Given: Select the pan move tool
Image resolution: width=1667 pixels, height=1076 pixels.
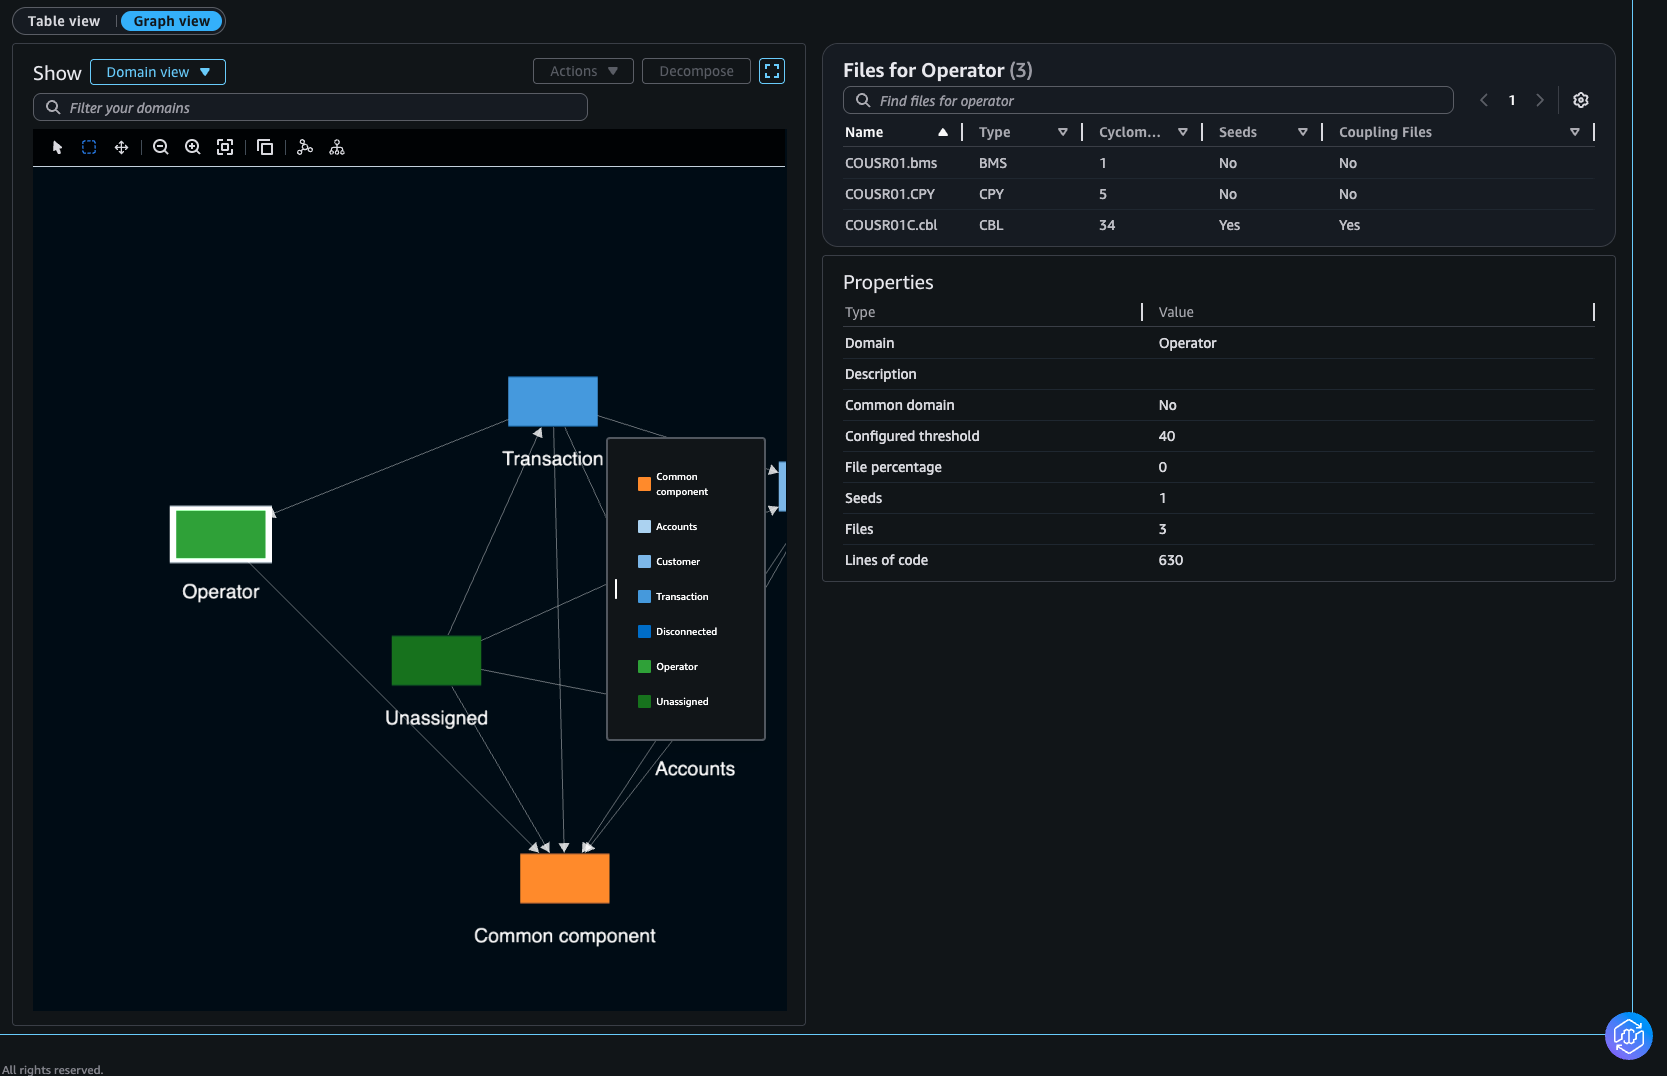Looking at the screenshot, I should point(121,148).
